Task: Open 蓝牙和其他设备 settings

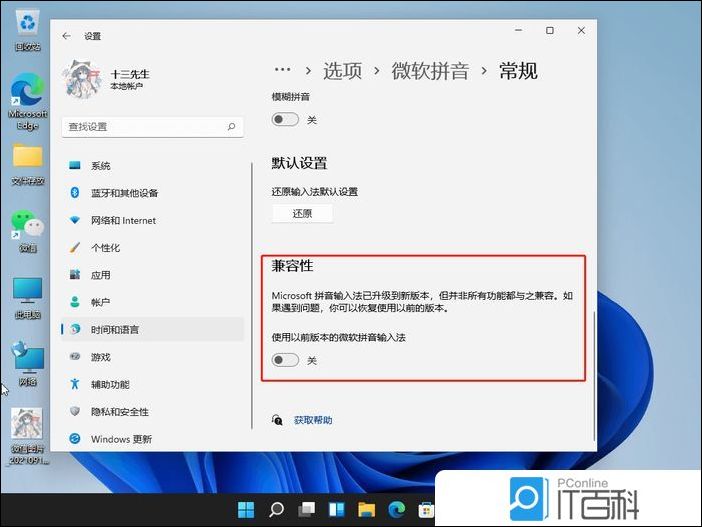Action: 152,193
